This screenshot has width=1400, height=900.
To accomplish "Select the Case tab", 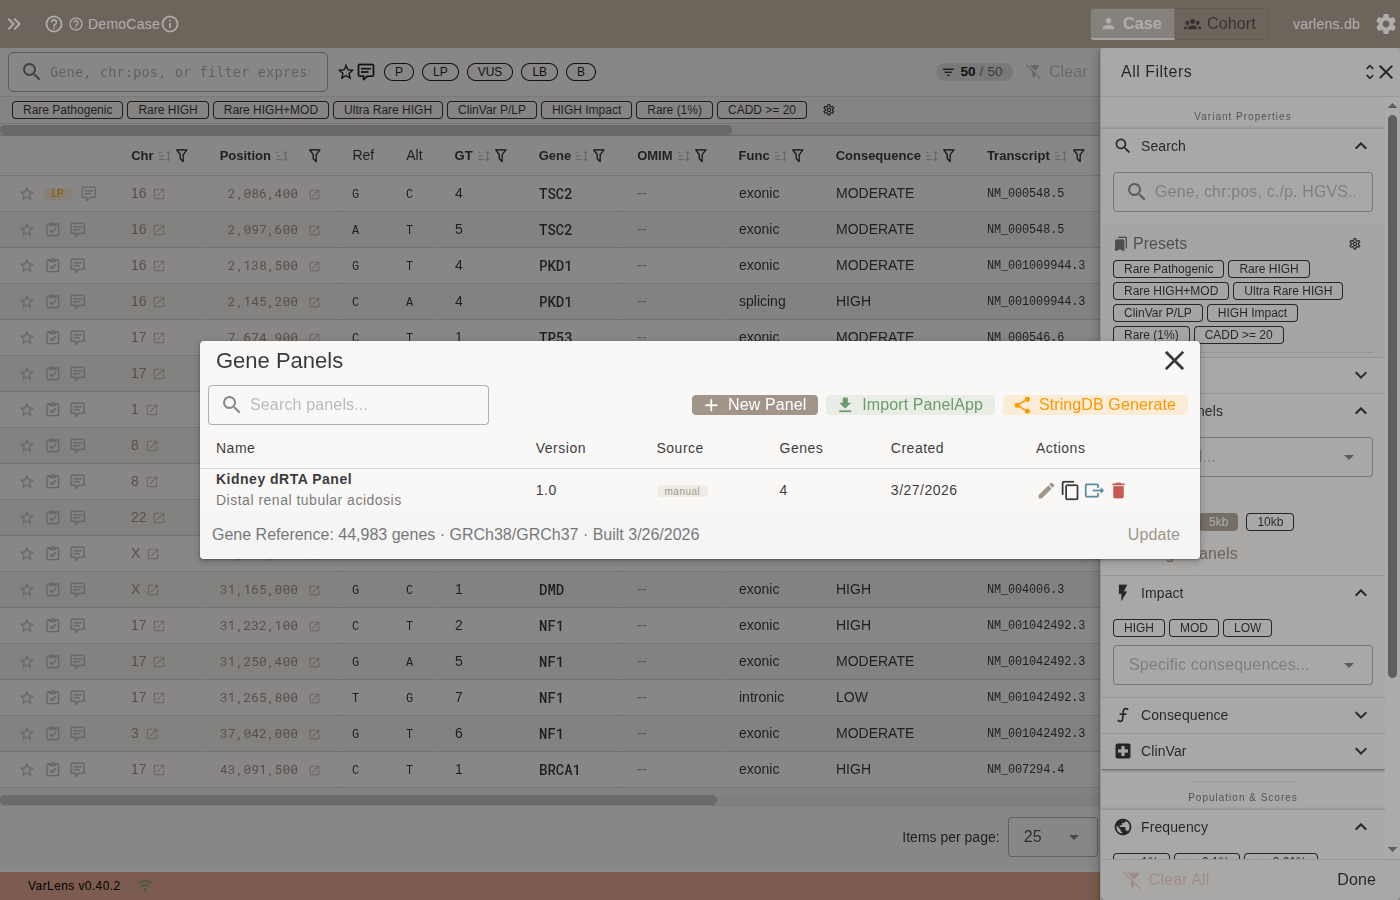I will pyautogui.click(x=1132, y=23).
